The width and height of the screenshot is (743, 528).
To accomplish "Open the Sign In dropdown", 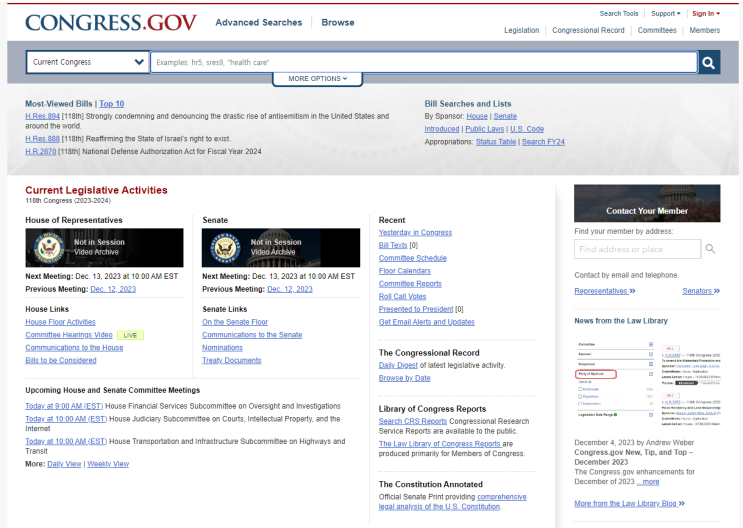I will (706, 14).
